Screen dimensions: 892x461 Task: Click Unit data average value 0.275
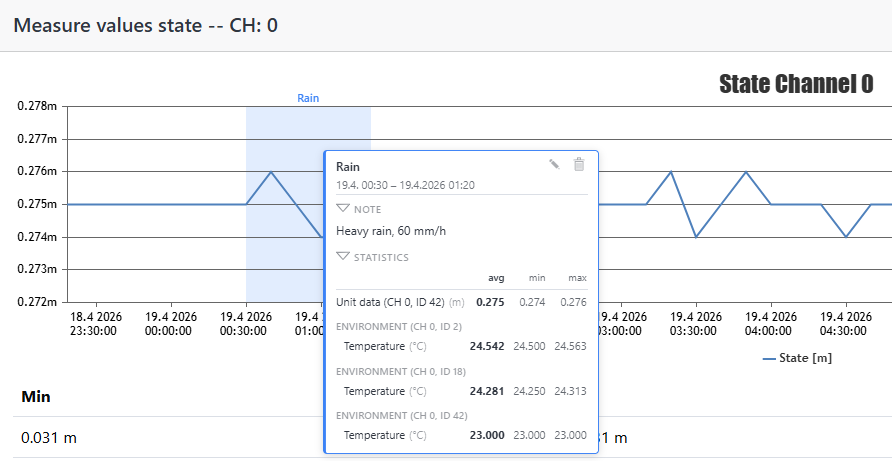(x=490, y=302)
